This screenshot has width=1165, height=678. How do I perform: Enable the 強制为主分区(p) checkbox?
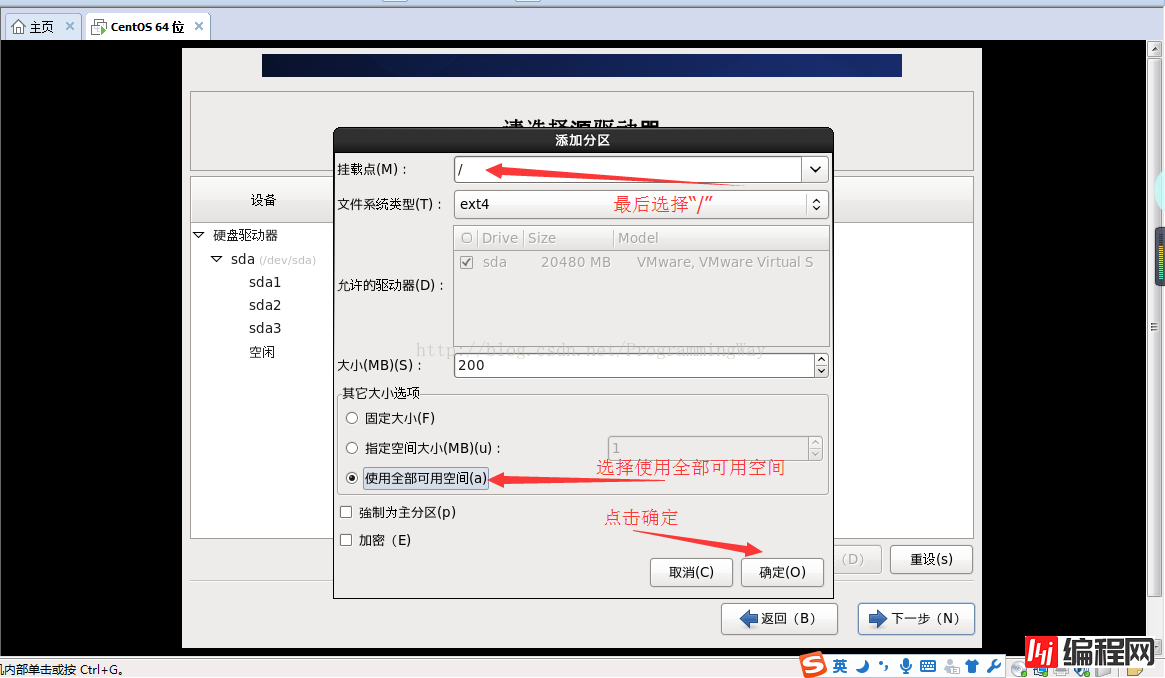pos(346,512)
